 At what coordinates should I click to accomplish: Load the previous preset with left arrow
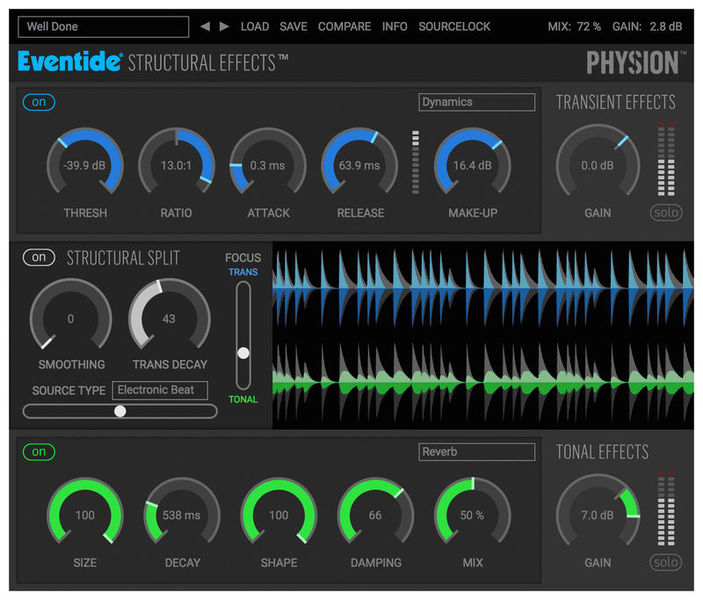click(205, 26)
